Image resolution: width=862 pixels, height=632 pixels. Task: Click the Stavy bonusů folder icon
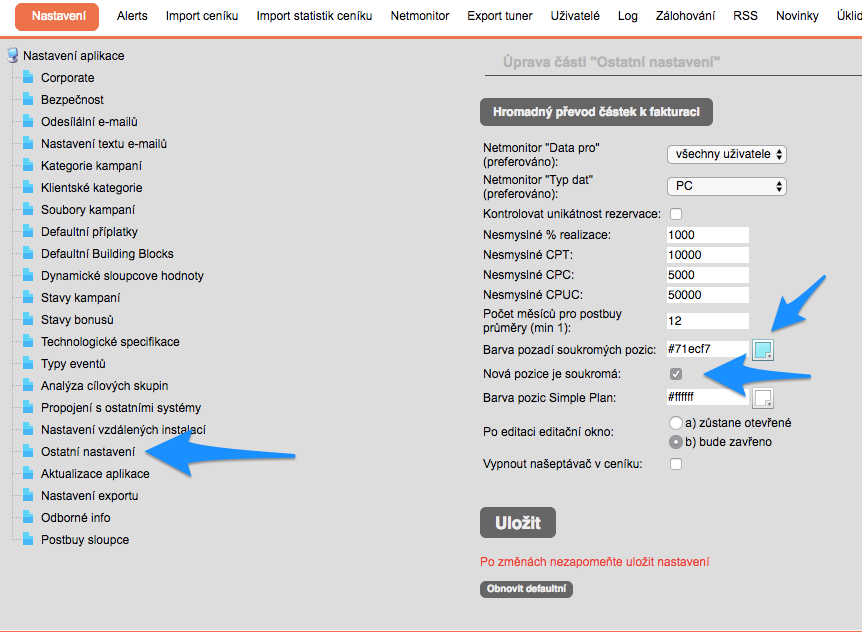tap(28, 320)
